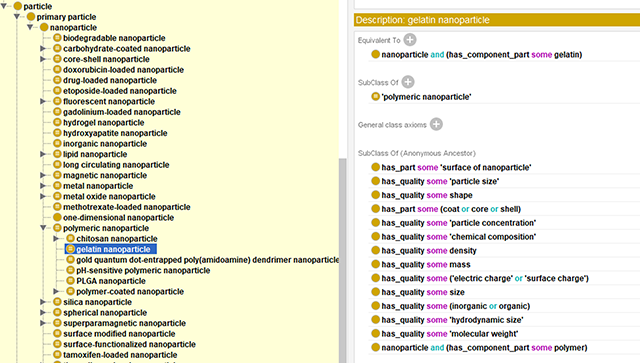Open 'surface of nanoparticle' class link
The image size is (640, 363).
[x=485, y=167]
